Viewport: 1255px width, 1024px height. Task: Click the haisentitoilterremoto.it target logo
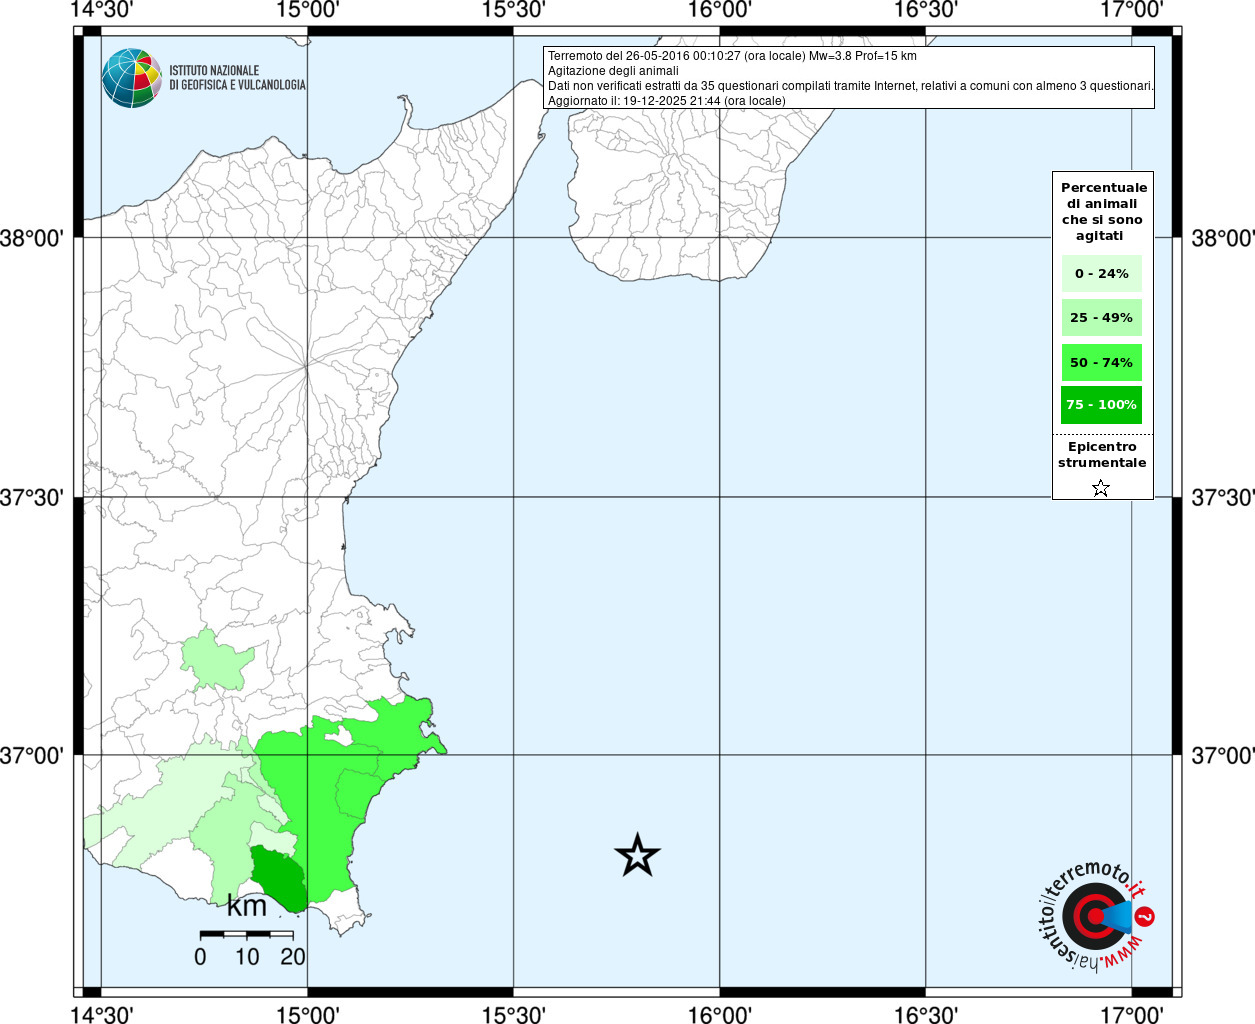click(1095, 916)
